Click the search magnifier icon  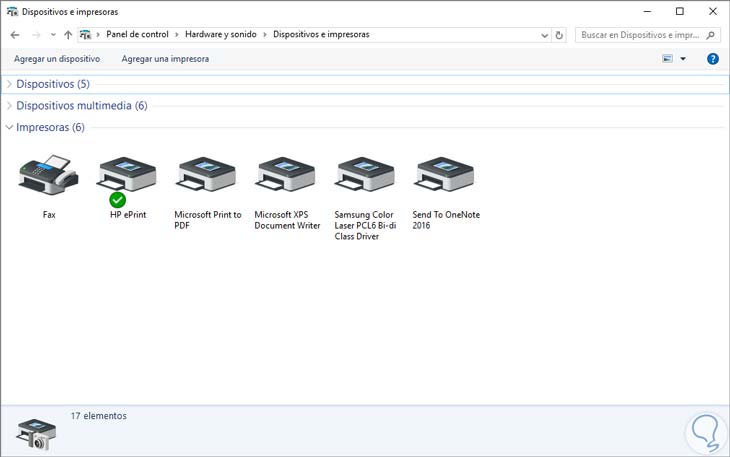pos(710,35)
